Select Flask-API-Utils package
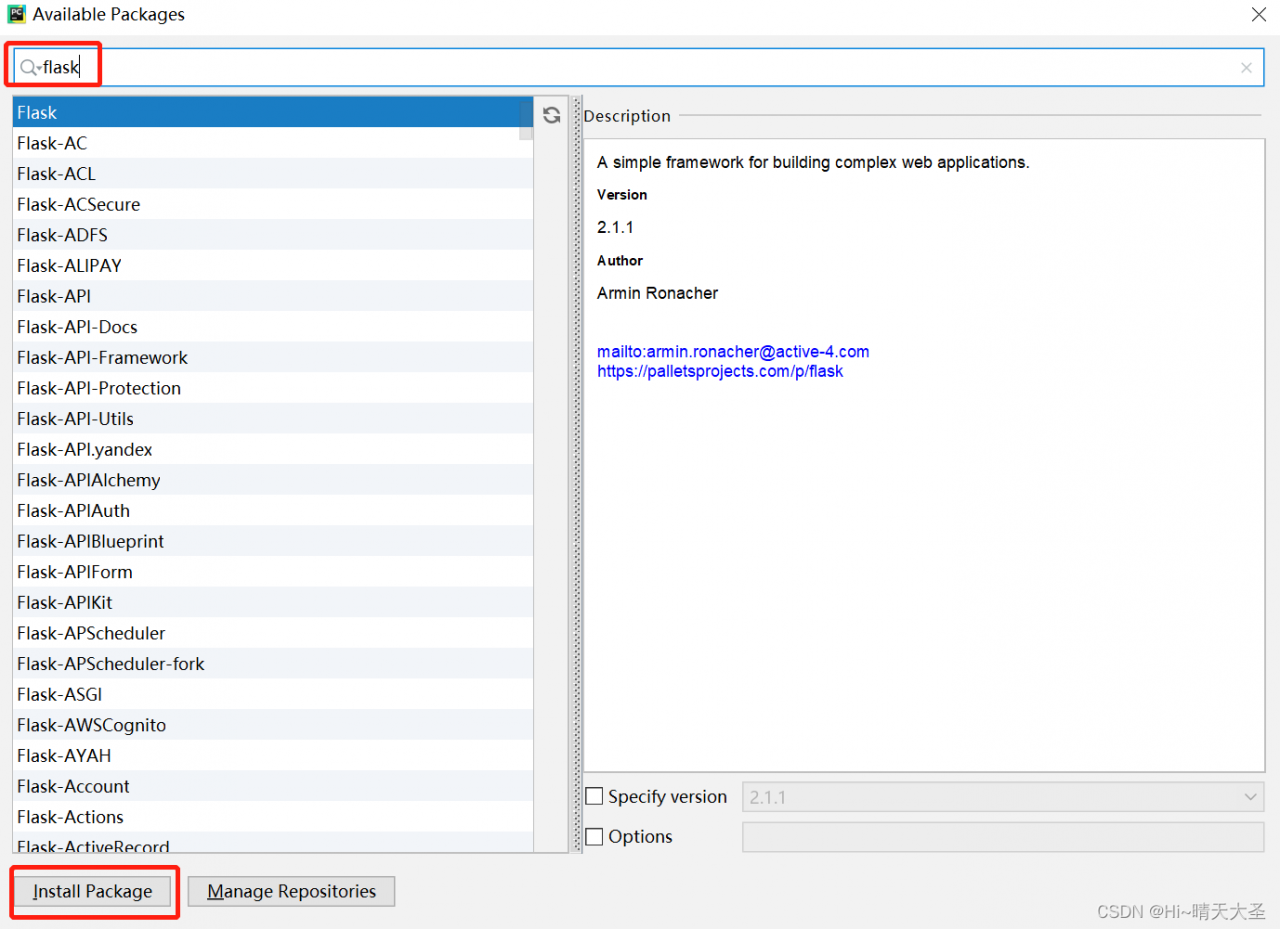The image size is (1280, 929). tap(272, 419)
